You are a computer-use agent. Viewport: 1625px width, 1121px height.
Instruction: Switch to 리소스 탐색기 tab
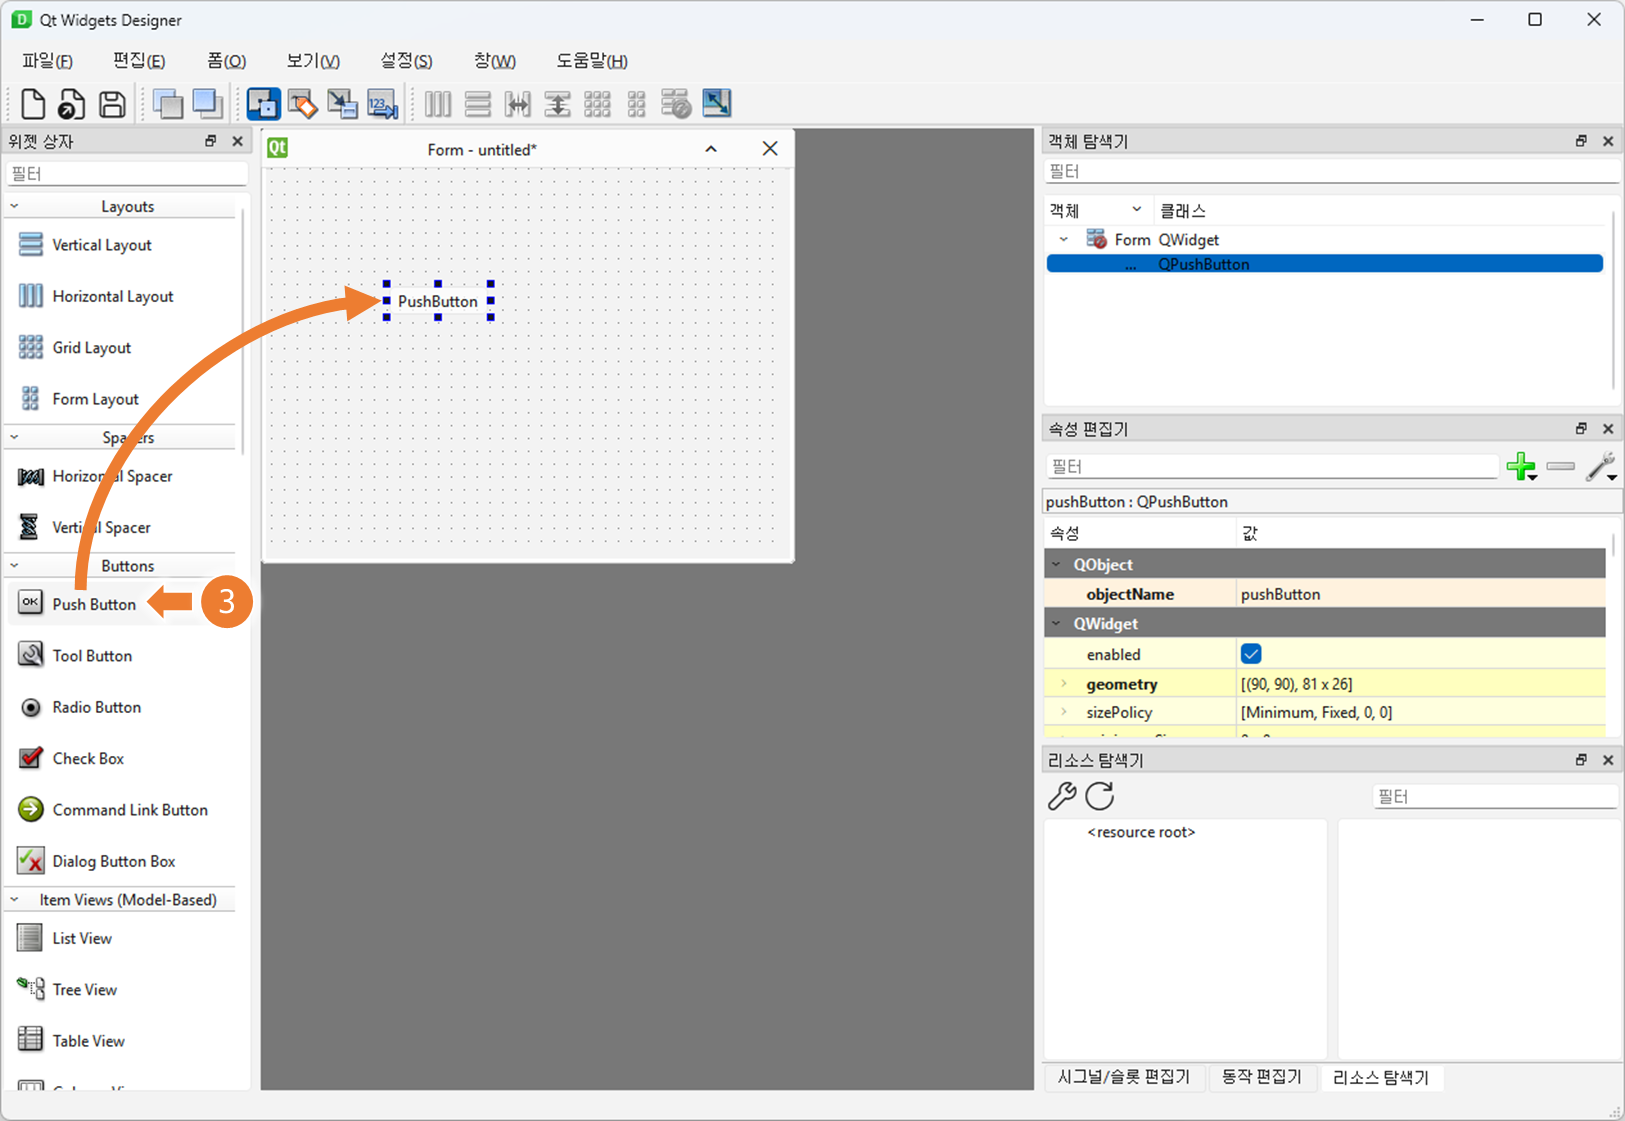(x=1381, y=1077)
